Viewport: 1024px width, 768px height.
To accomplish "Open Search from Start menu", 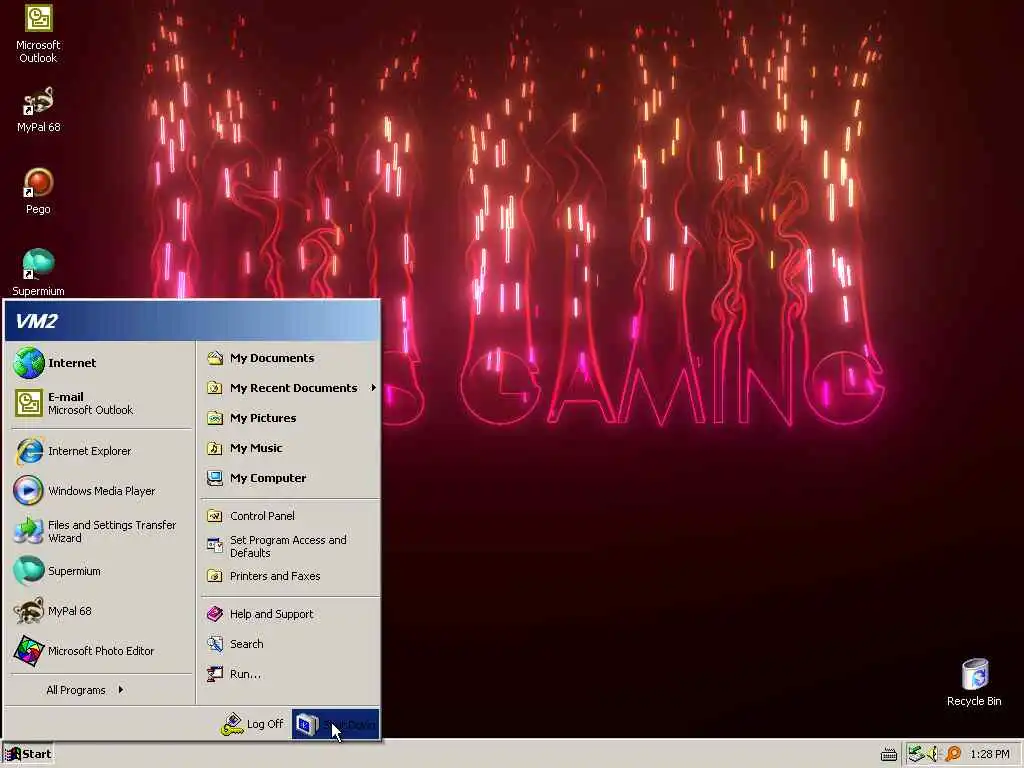I will pos(289,644).
